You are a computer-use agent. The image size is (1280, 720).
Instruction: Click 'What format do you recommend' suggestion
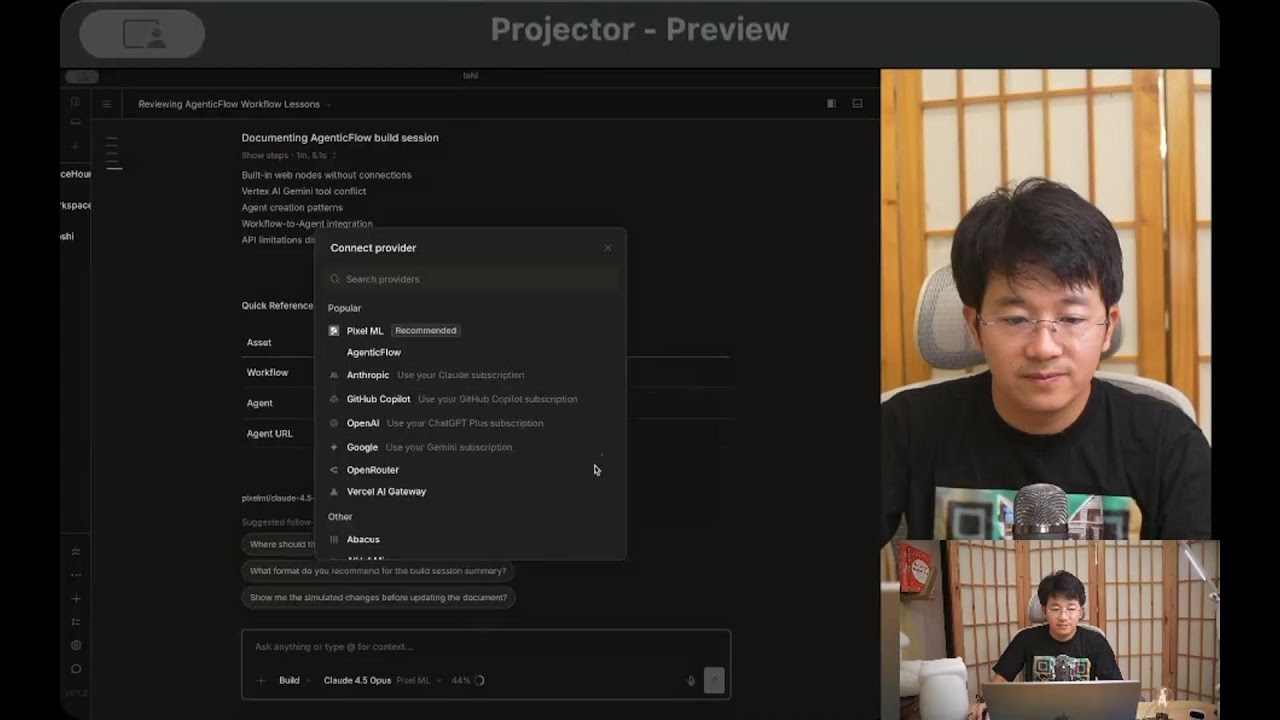click(x=378, y=571)
